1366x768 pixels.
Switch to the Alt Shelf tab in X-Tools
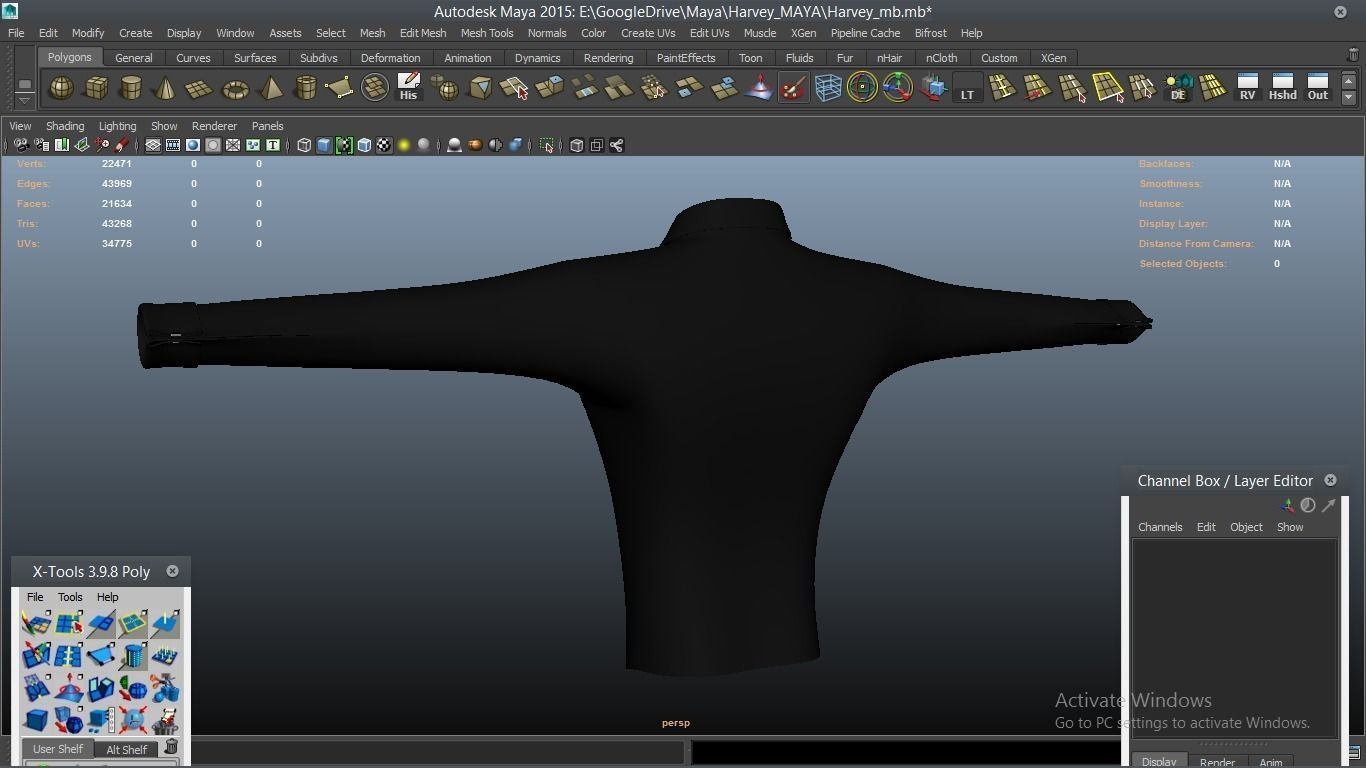(127, 749)
